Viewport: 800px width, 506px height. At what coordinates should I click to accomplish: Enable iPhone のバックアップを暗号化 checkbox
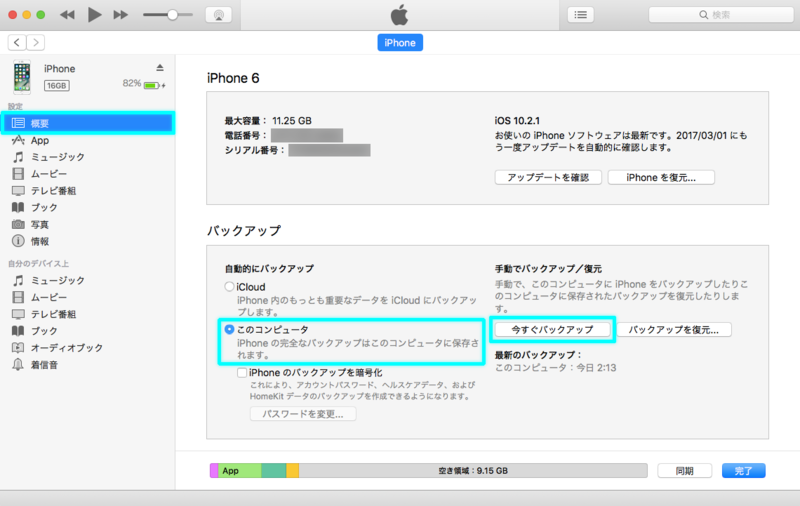[242, 373]
